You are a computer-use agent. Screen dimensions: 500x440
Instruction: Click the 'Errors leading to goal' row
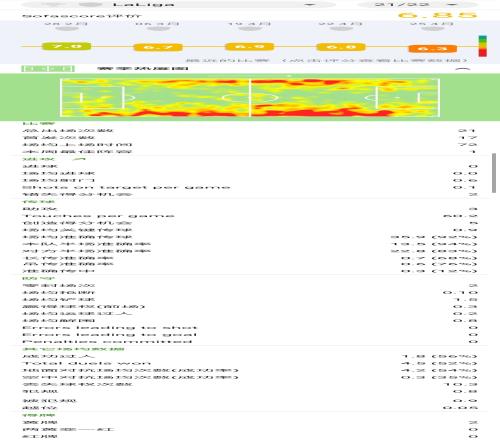(x=250, y=335)
